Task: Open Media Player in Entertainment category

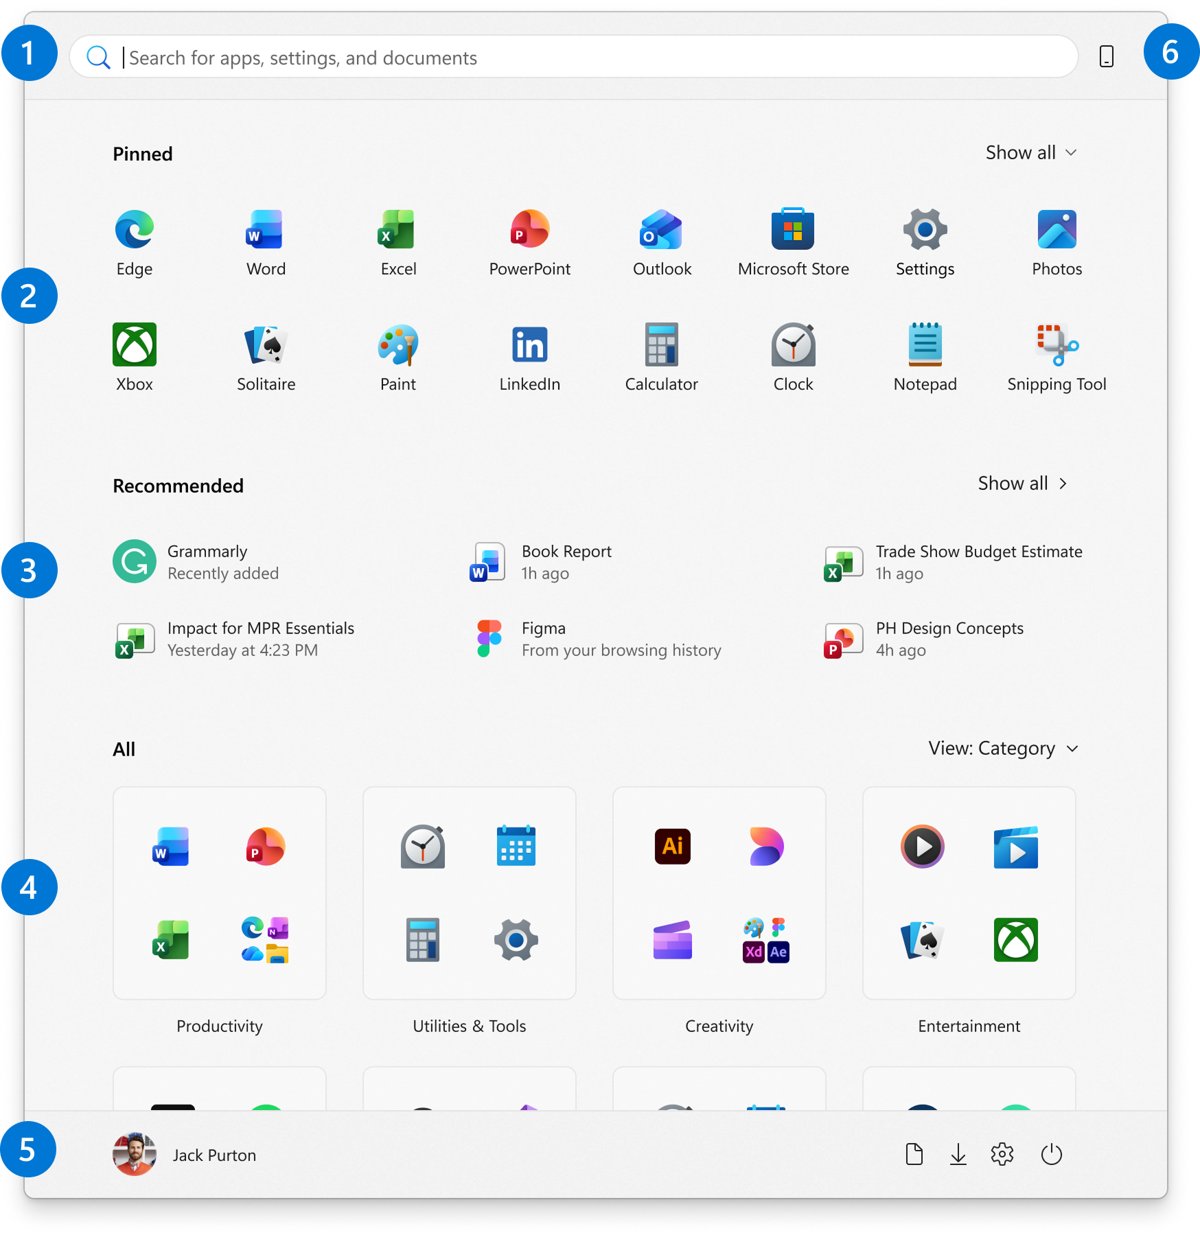Action: (x=922, y=847)
